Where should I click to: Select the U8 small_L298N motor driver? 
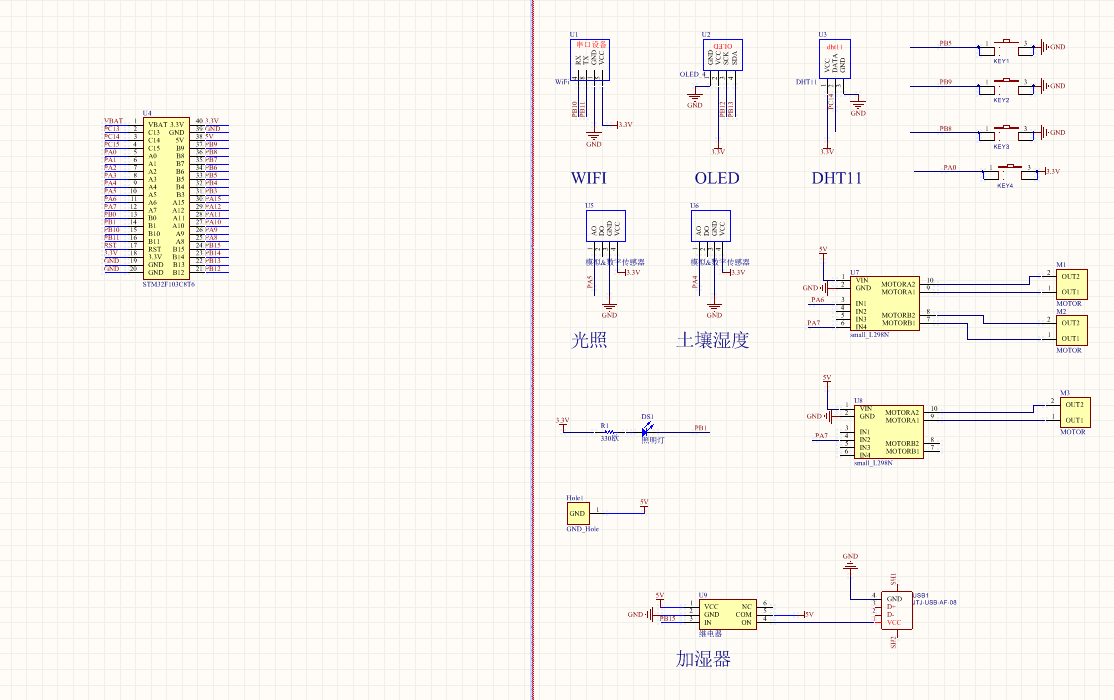(x=889, y=432)
